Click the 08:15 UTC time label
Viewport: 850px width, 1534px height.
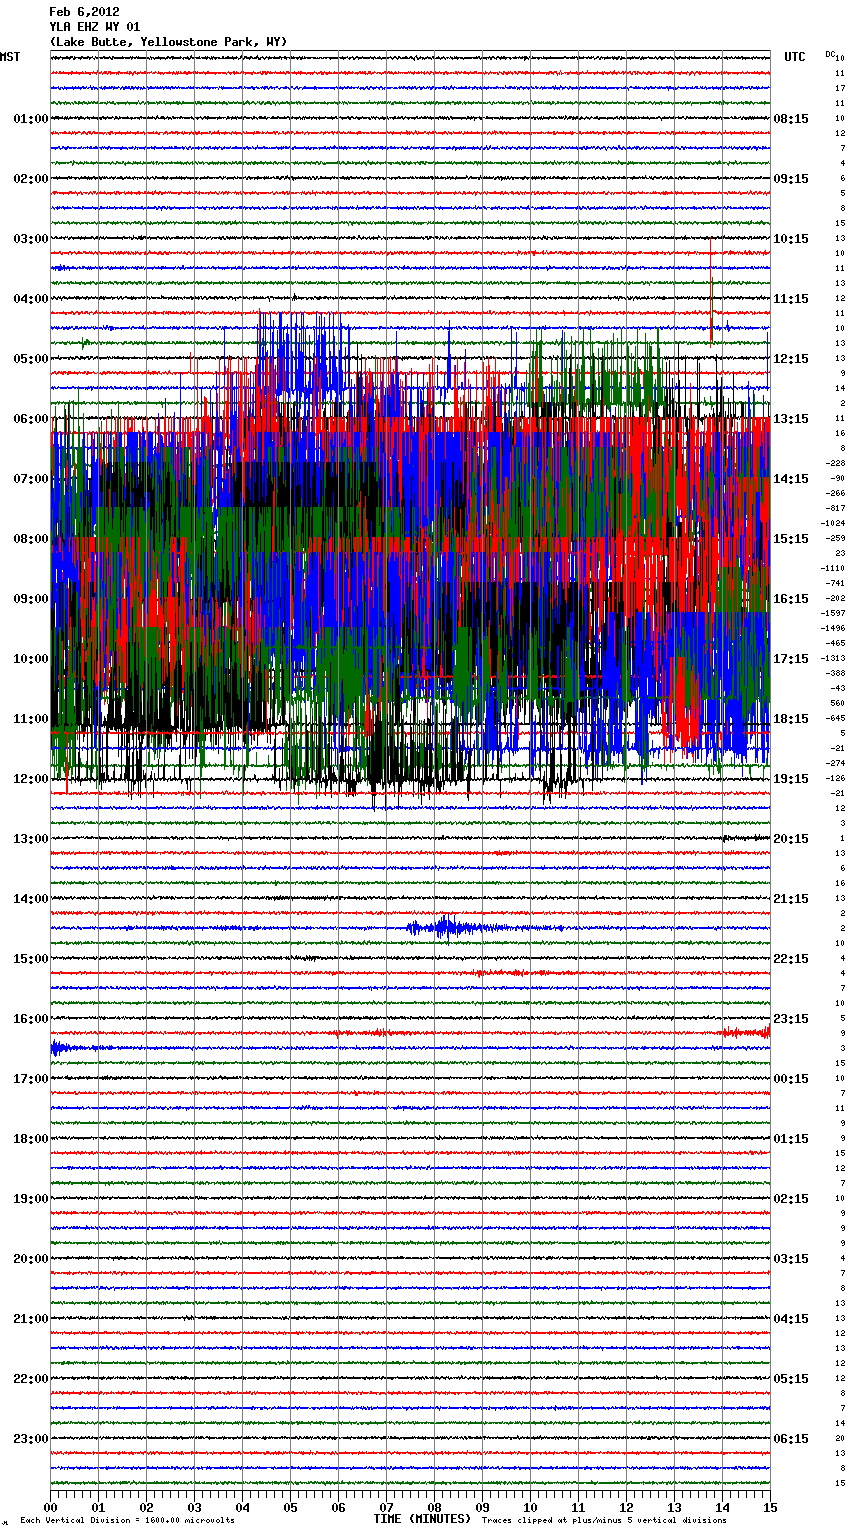[x=791, y=119]
